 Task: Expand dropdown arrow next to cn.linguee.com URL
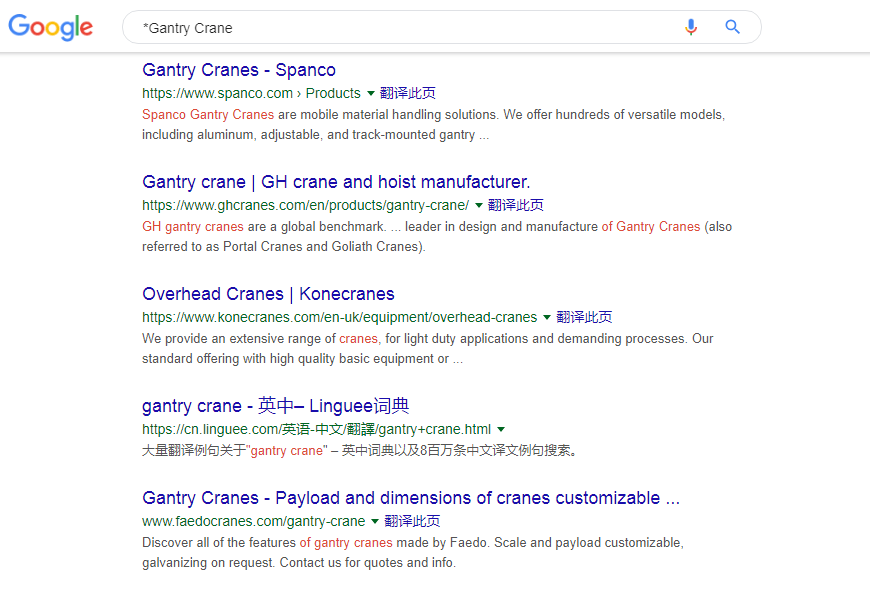(501, 429)
